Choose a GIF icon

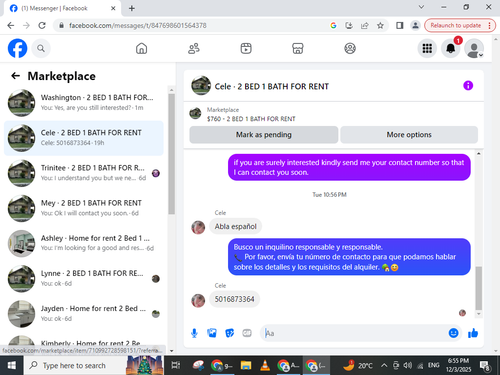(x=247, y=333)
